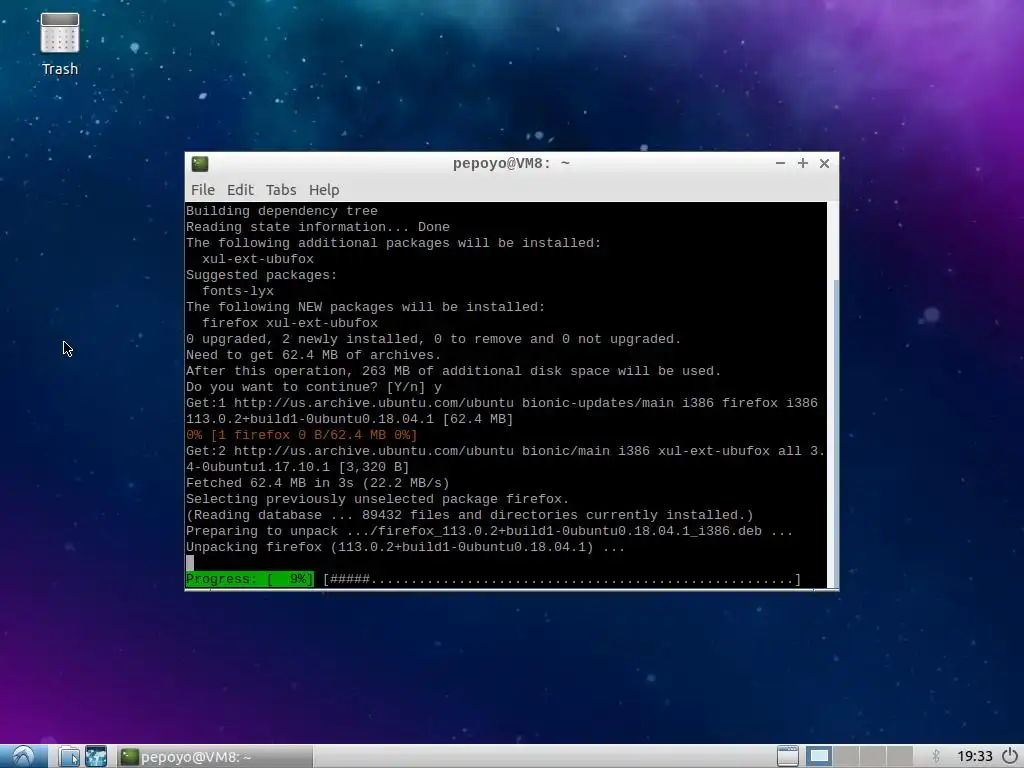Viewport: 1024px width, 768px height.
Task: Click the 'Selecting previously unselected package firefox.' line
Action: click(x=377, y=499)
